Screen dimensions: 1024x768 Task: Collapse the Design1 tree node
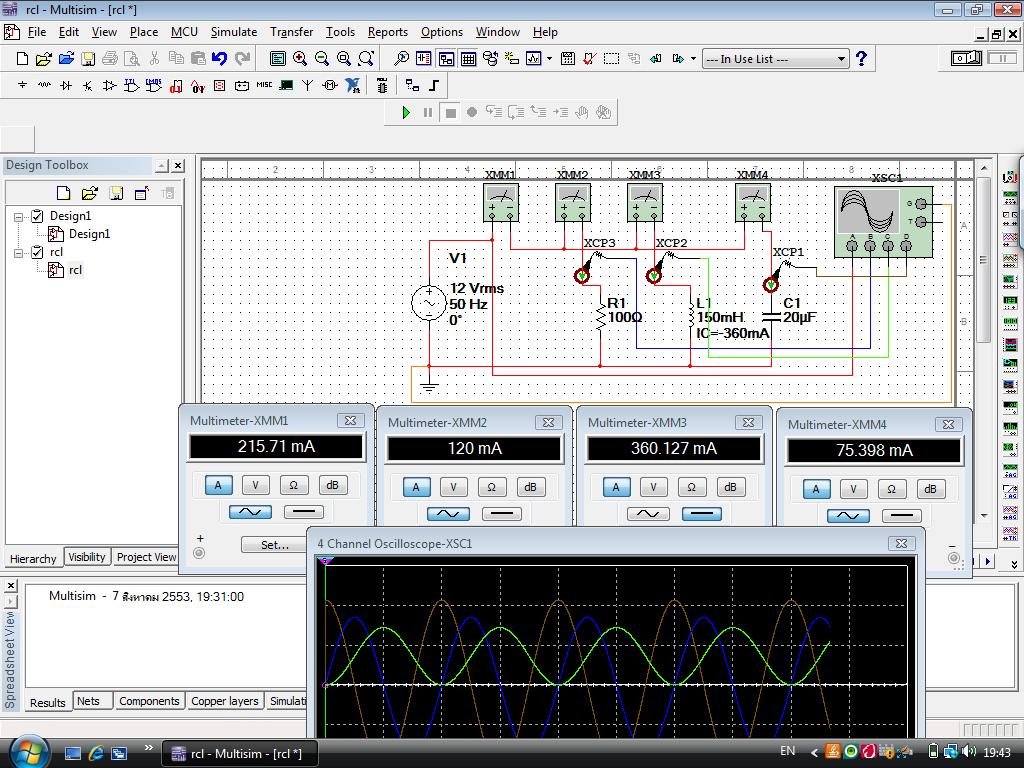point(19,216)
